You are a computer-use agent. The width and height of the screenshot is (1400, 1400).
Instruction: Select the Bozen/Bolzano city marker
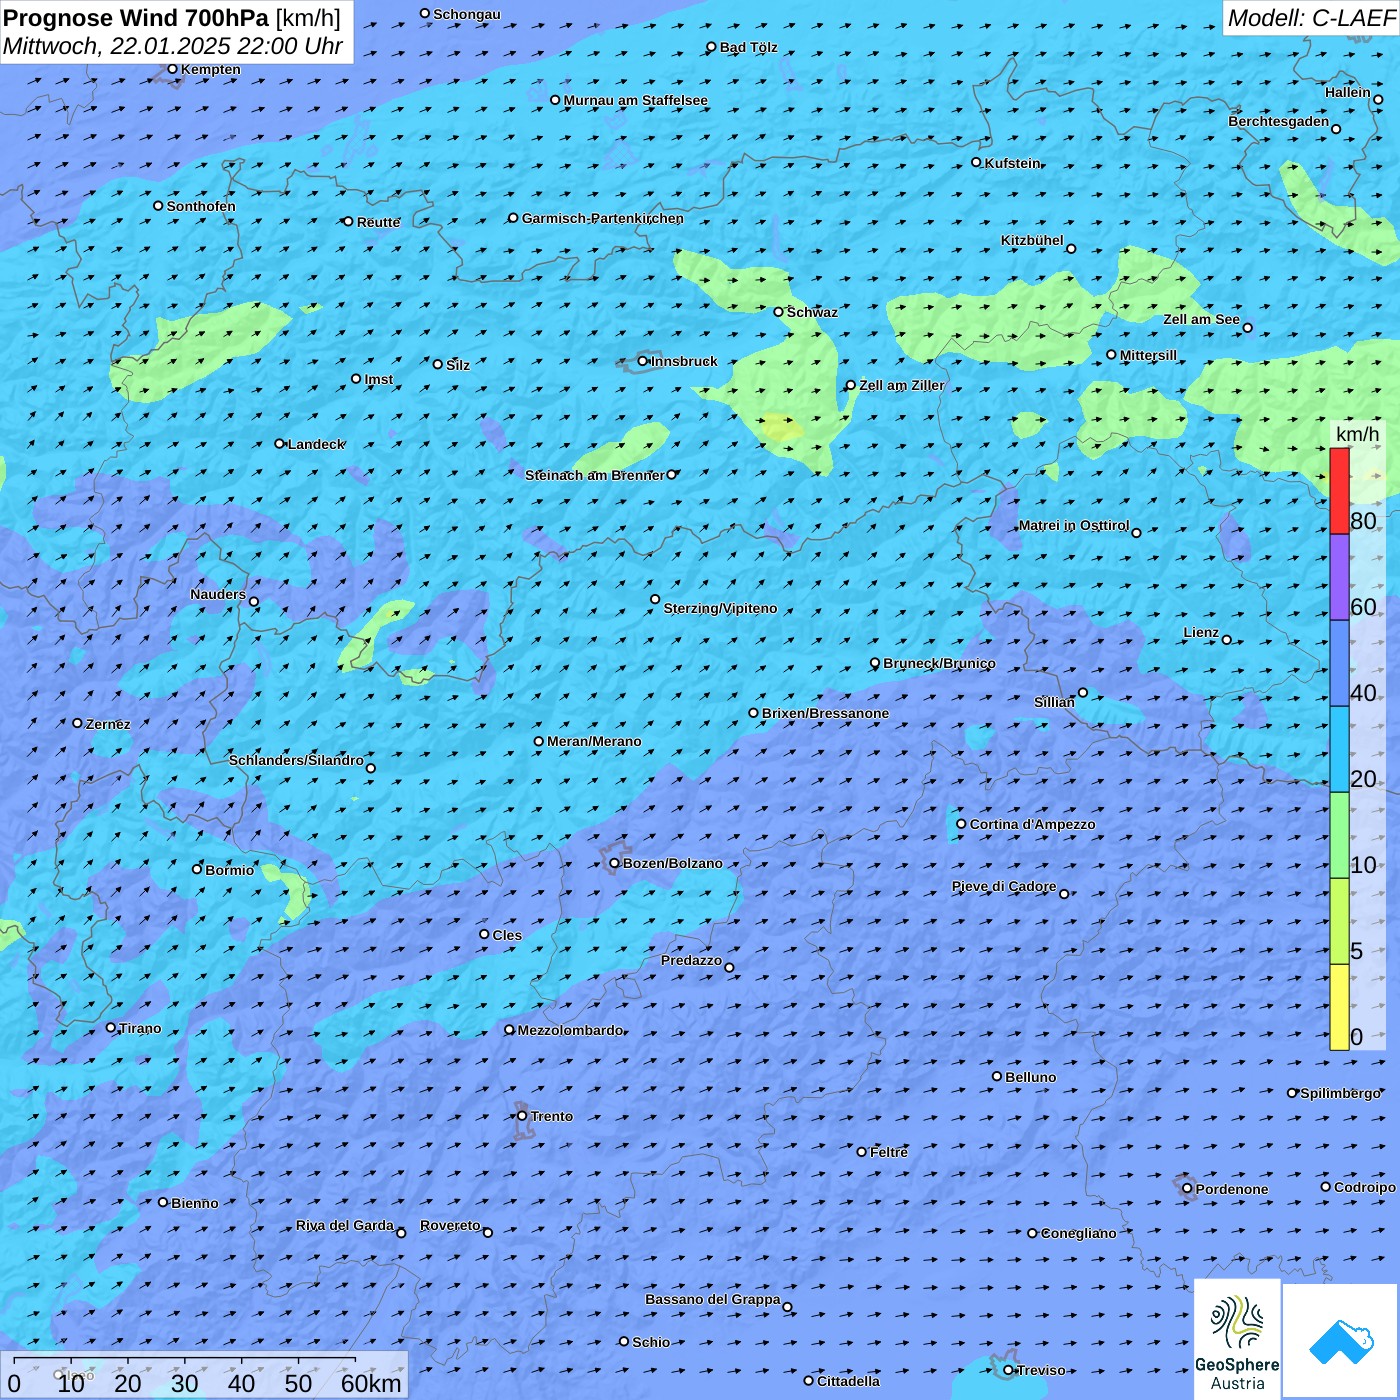point(615,863)
